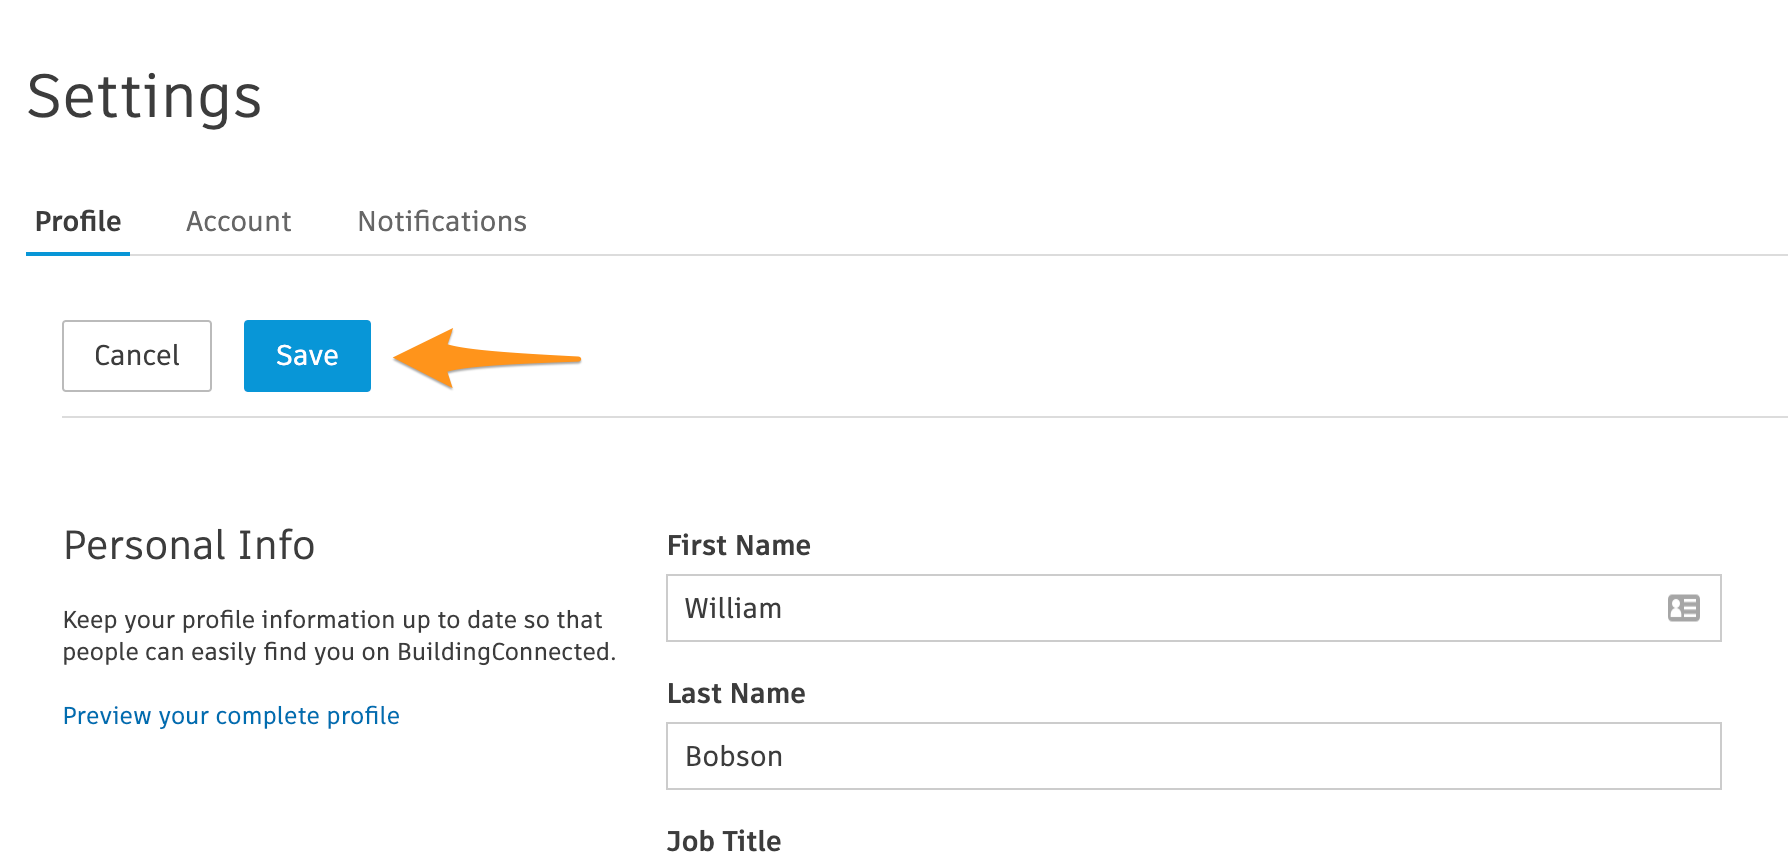Click the First Name field label
The image size is (1788, 860).
(x=738, y=545)
